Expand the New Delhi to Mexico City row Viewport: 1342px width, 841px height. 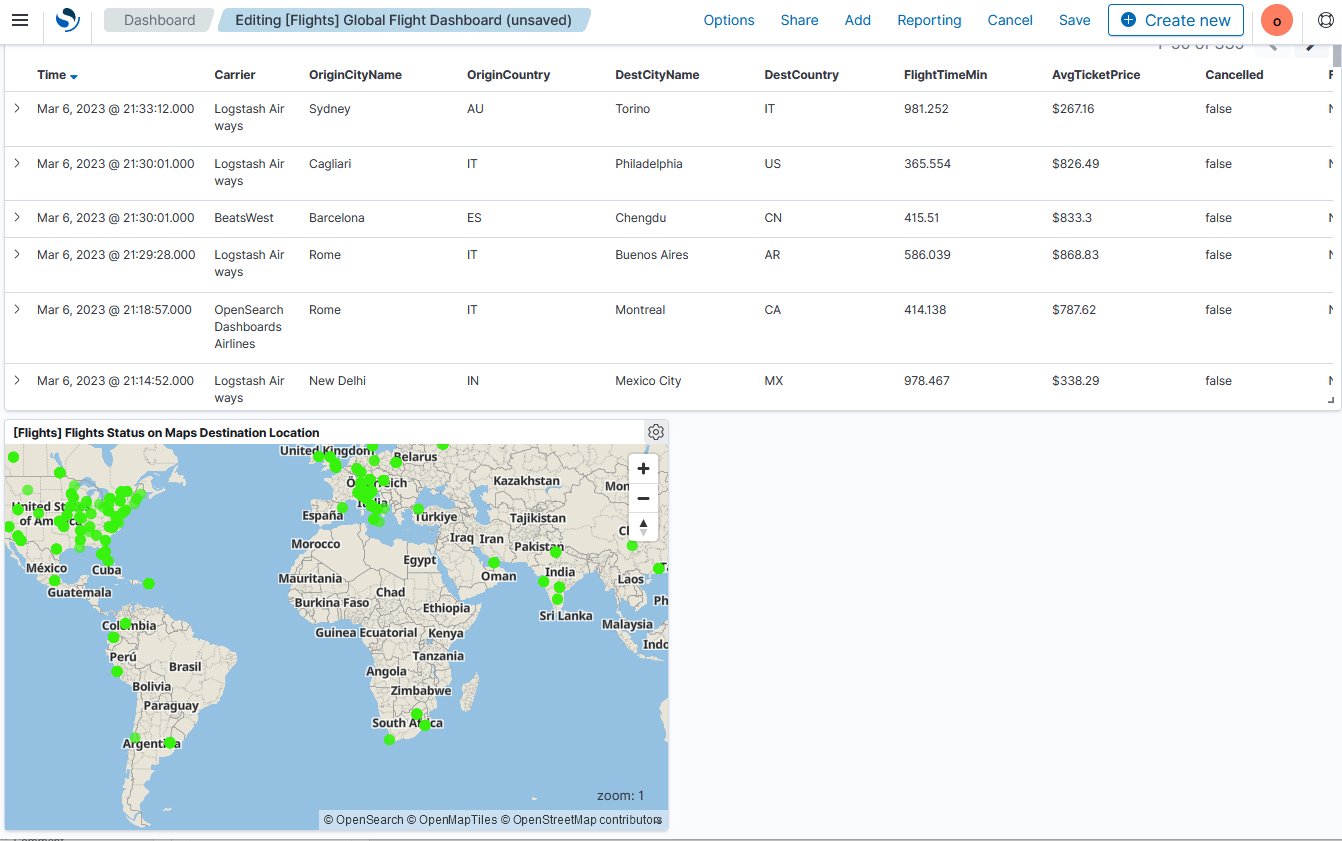point(16,380)
